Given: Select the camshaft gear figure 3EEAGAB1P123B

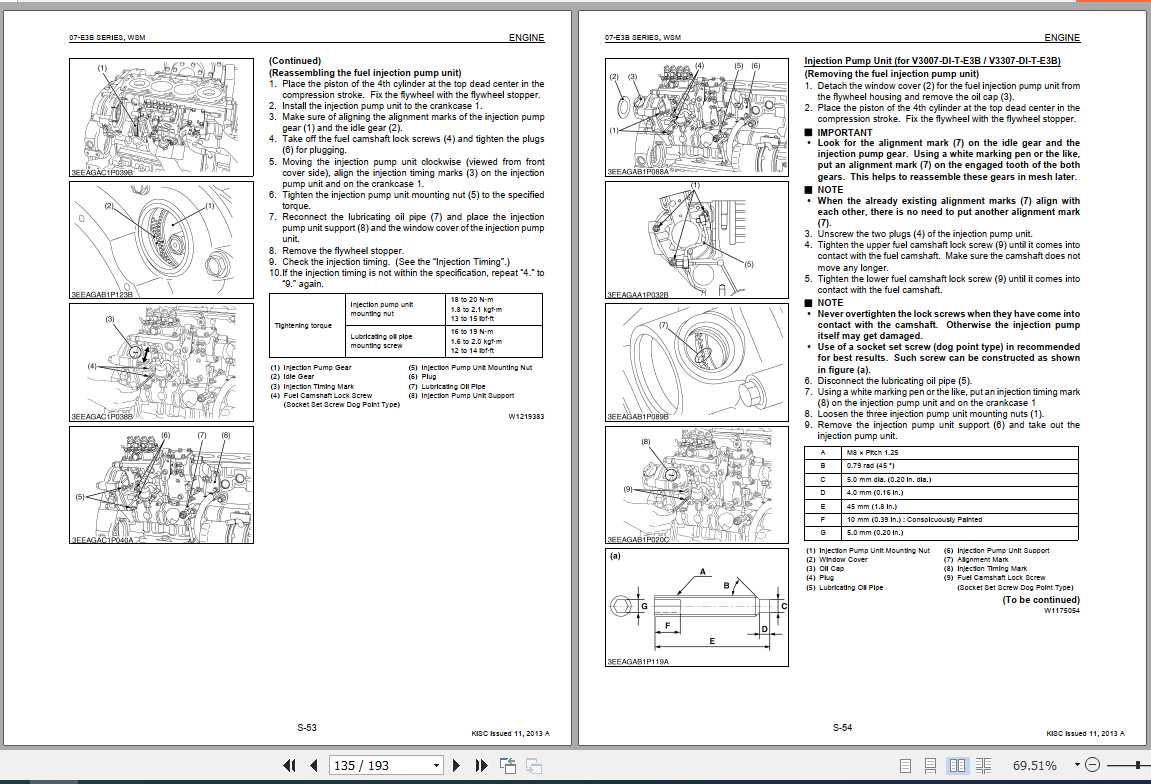Looking at the screenshot, I should [x=160, y=240].
